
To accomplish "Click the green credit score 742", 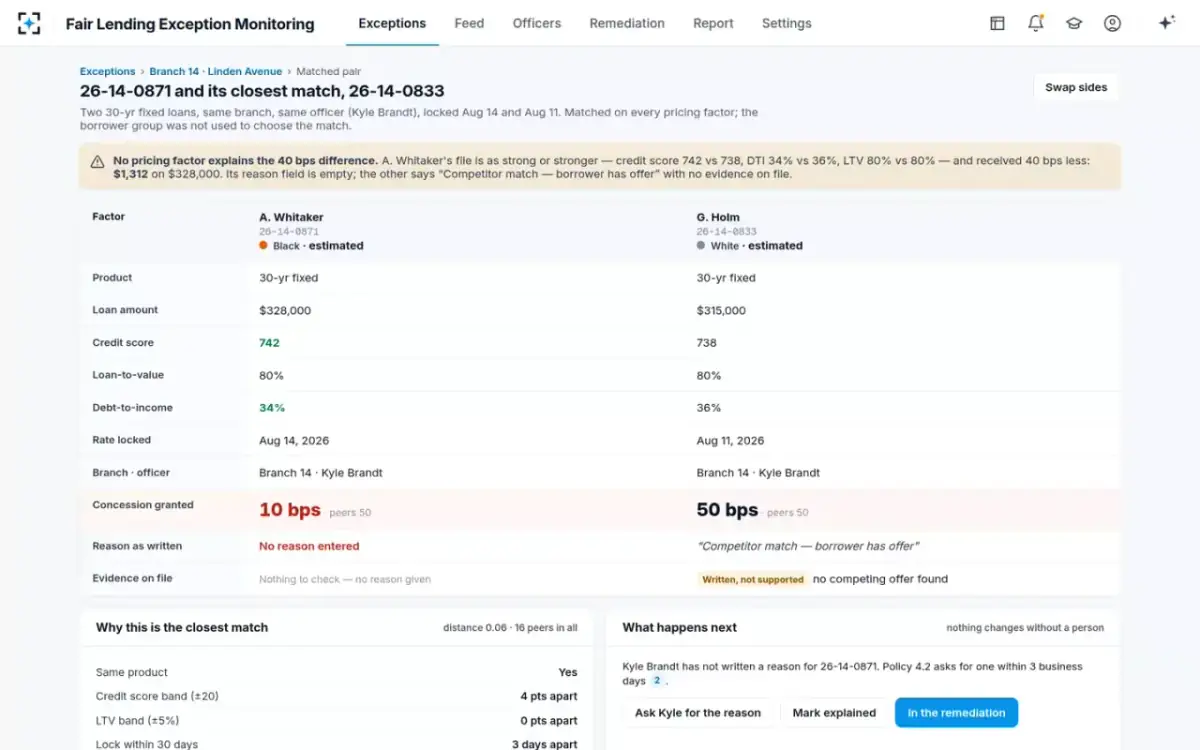I will (x=269, y=343).
